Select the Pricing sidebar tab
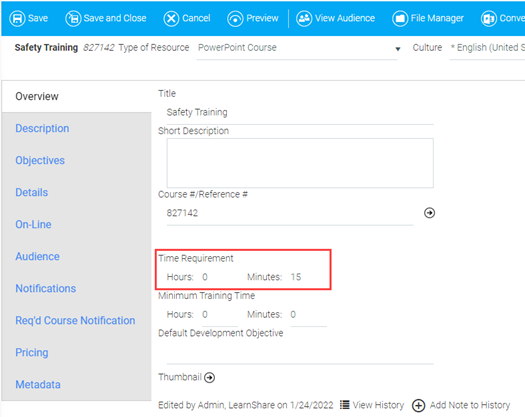This screenshot has height=417, width=525. pos(32,352)
